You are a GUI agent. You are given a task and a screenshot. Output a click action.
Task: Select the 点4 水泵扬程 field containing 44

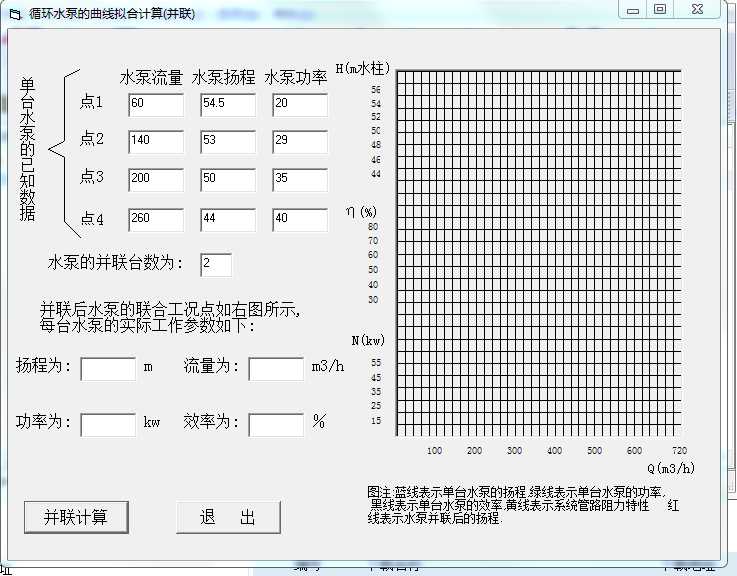(x=228, y=220)
